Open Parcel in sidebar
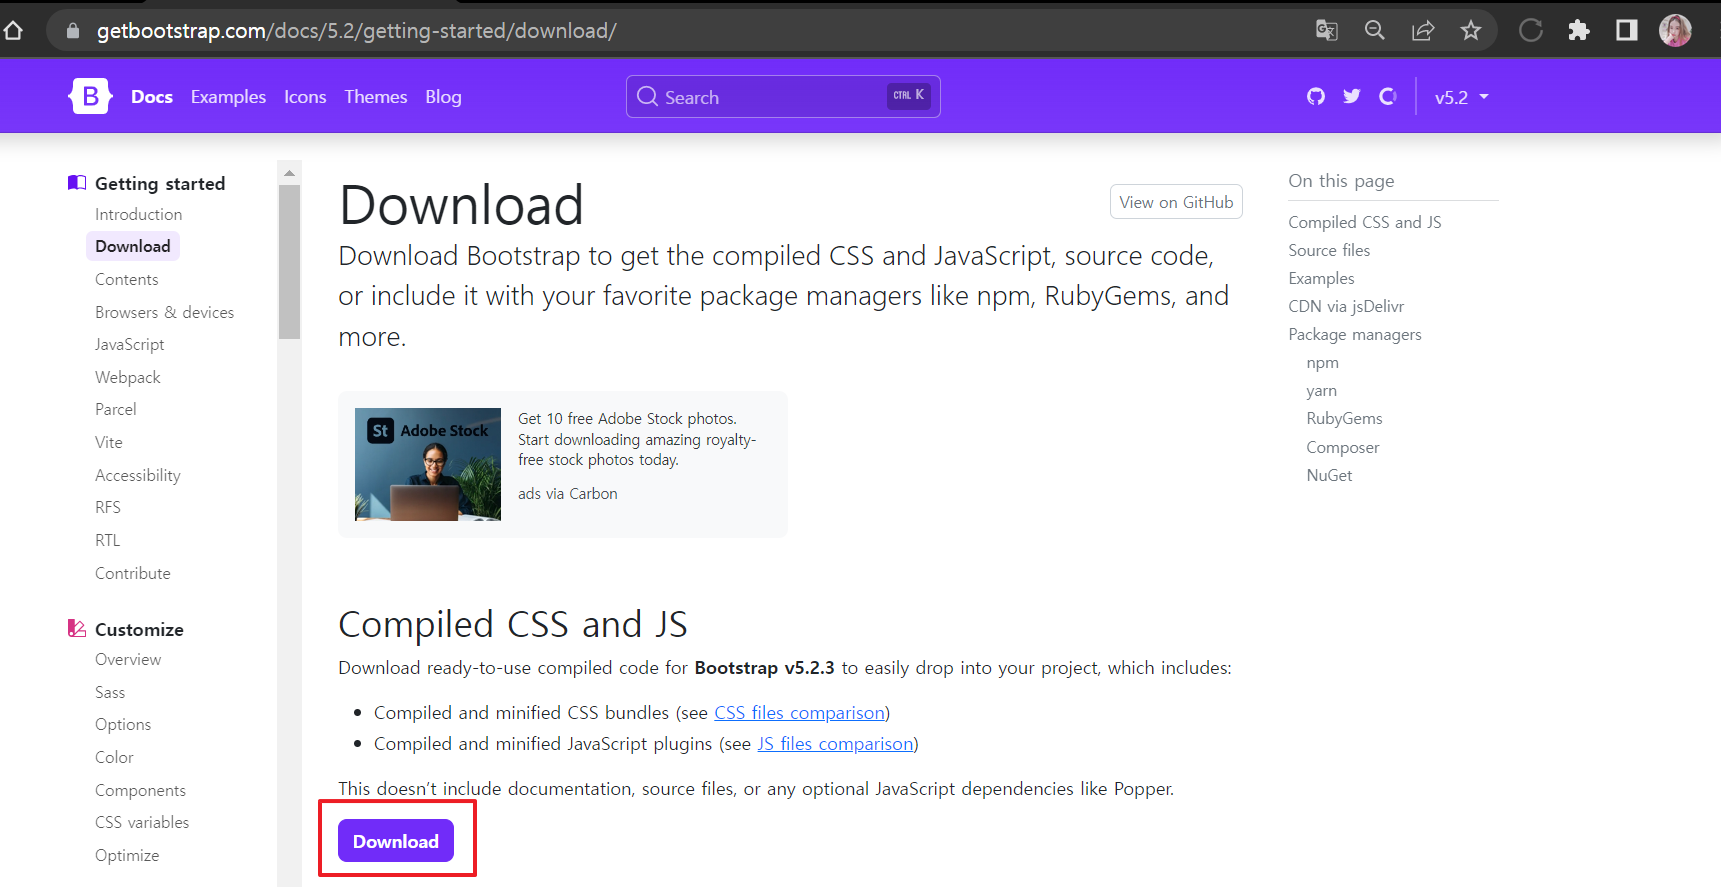The width and height of the screenshot is (1721, 887). click(x=115, y=409)
